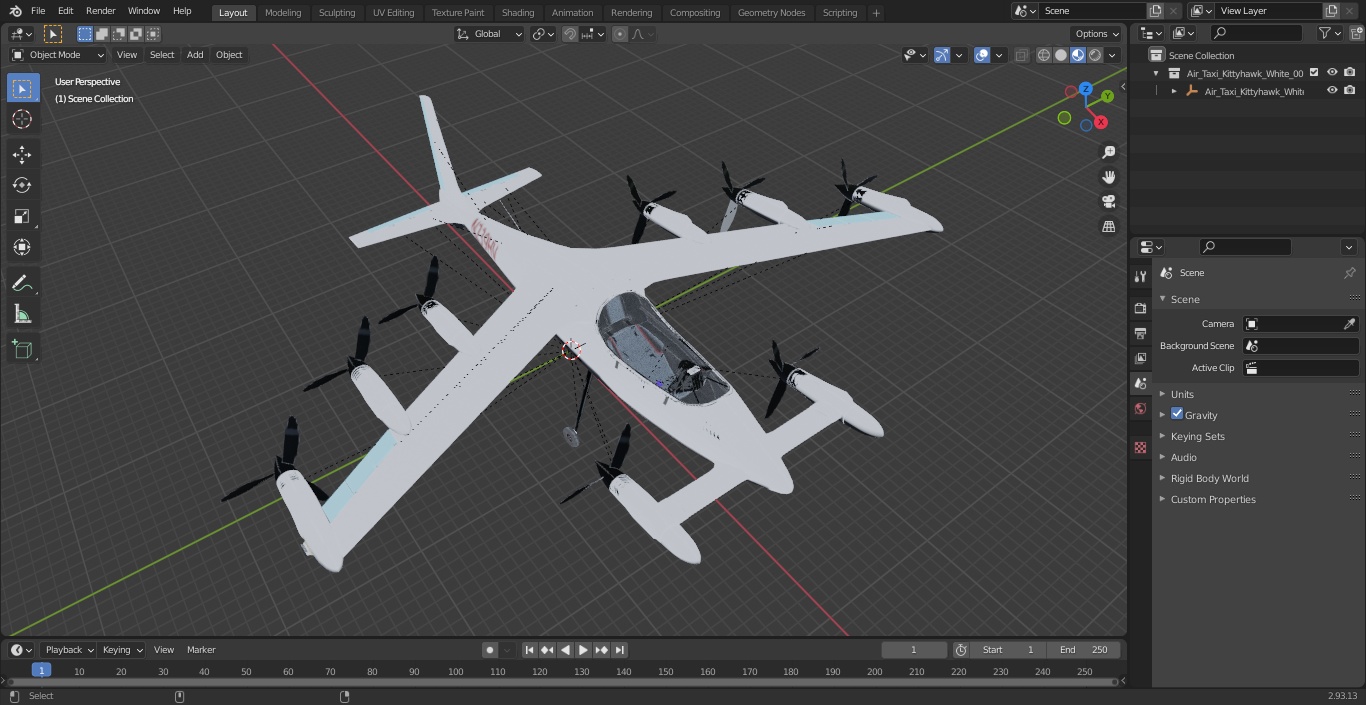Click the Blender logo menu icon
Viewport: 1366px width, 705px height.
[16, 11]
